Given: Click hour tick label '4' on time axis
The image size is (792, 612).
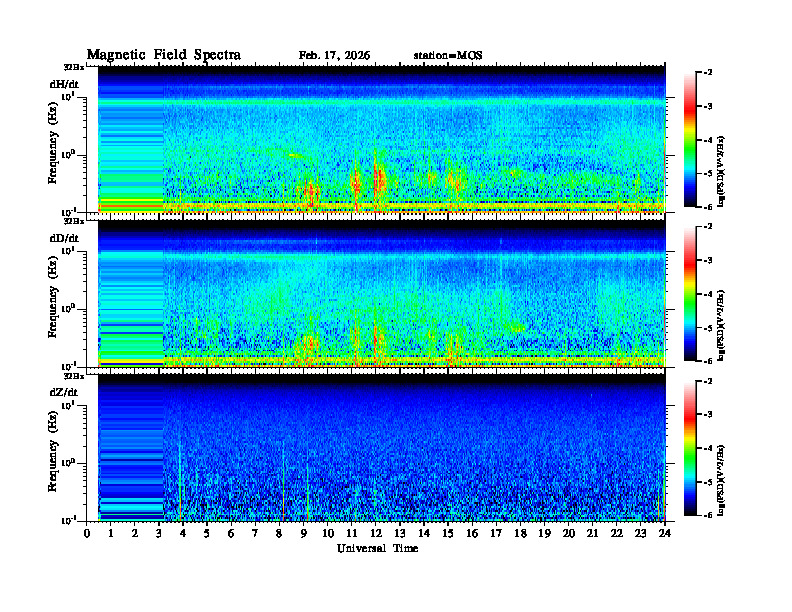Looking at the screenshot, I should coord(183,534).
